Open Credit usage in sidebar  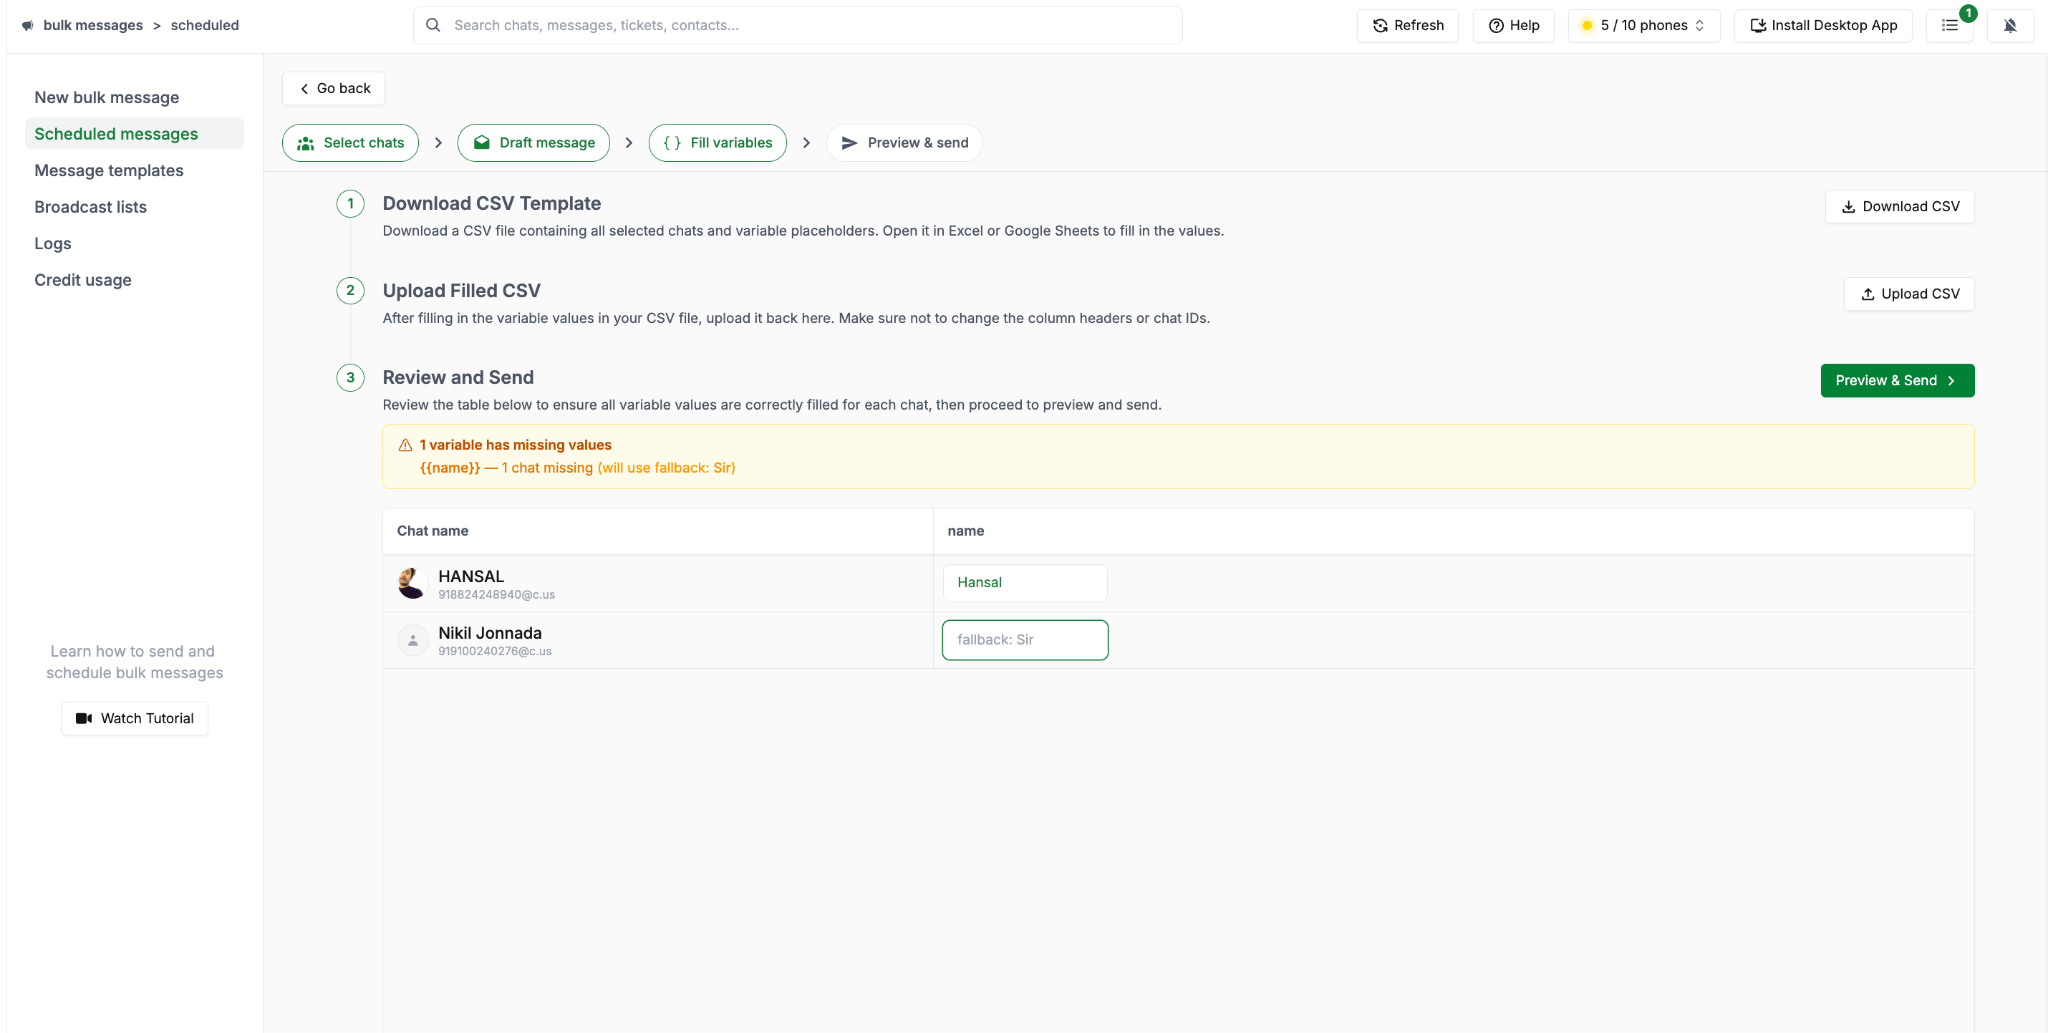83,280
